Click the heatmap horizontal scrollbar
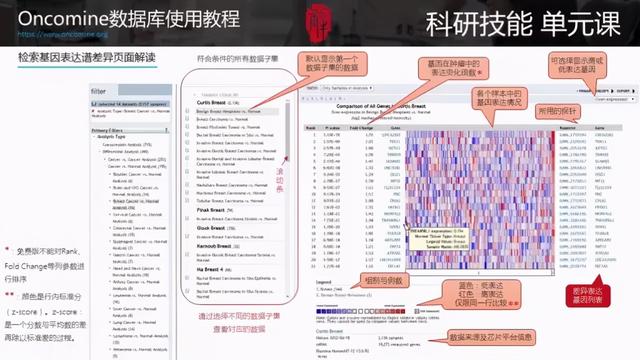The image size is (640, 360). [x=480, y=272]
